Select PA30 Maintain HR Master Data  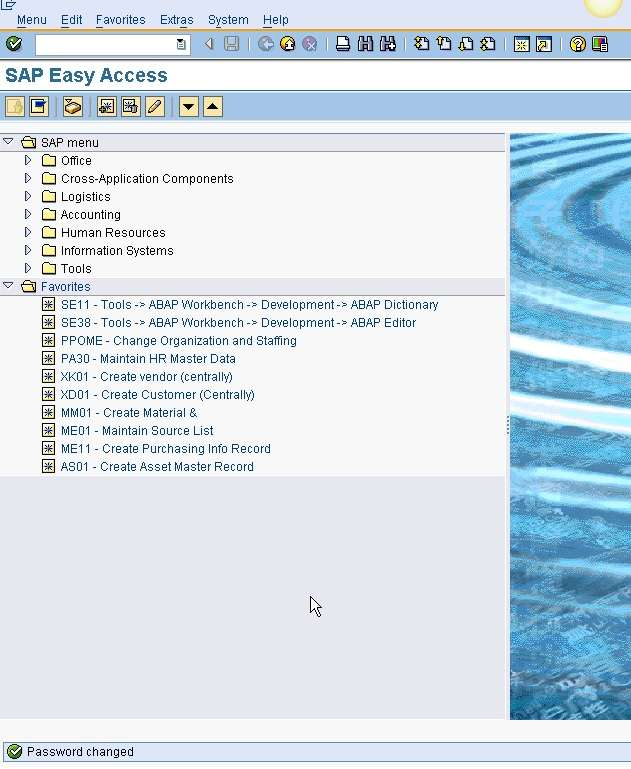[148, 359]
